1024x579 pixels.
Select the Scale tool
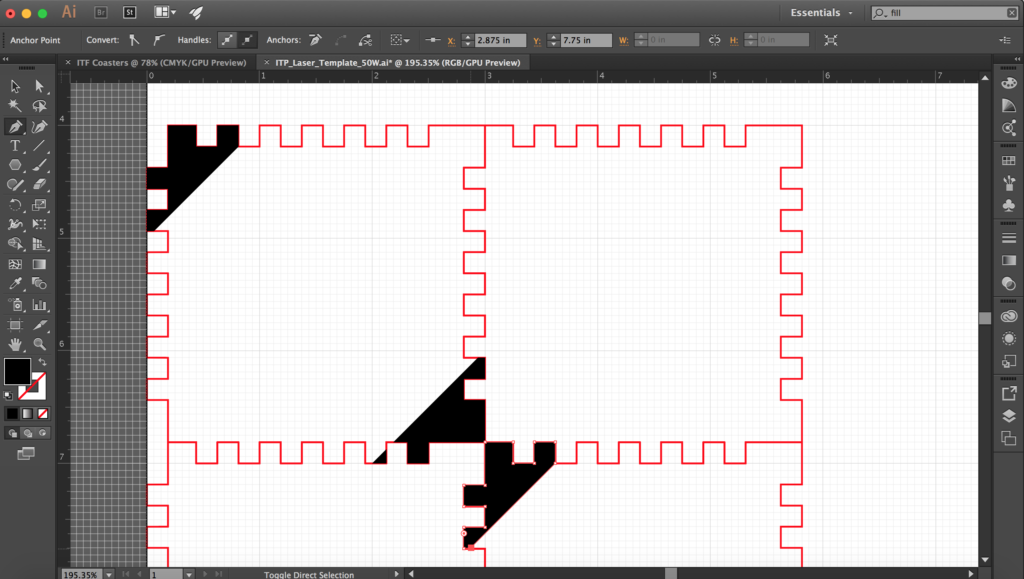[39, 205]
